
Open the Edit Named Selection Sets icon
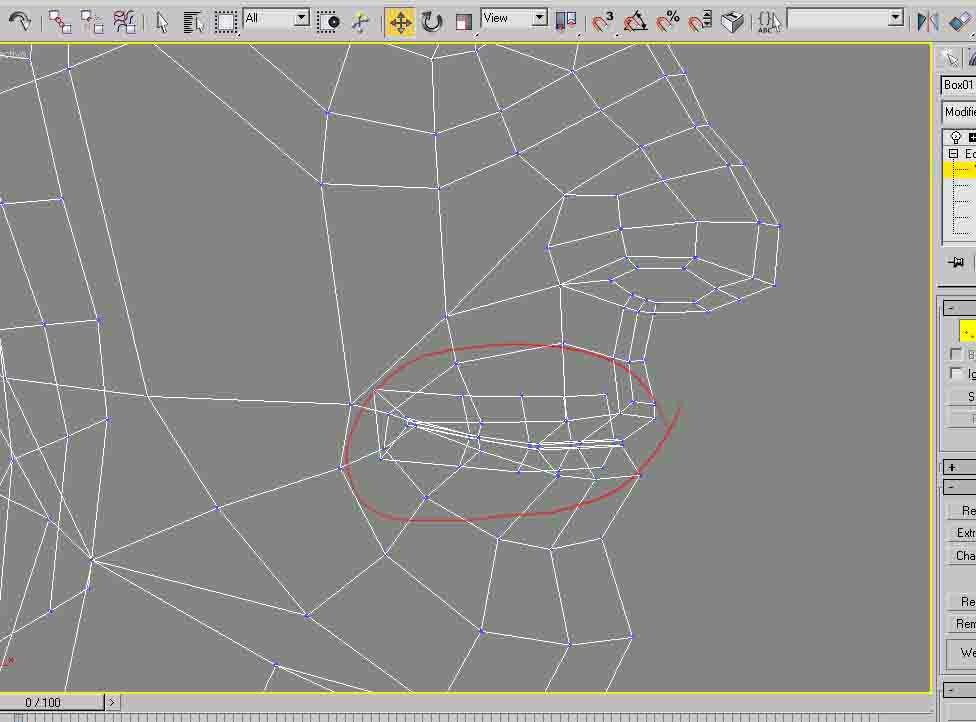point(769,22)
